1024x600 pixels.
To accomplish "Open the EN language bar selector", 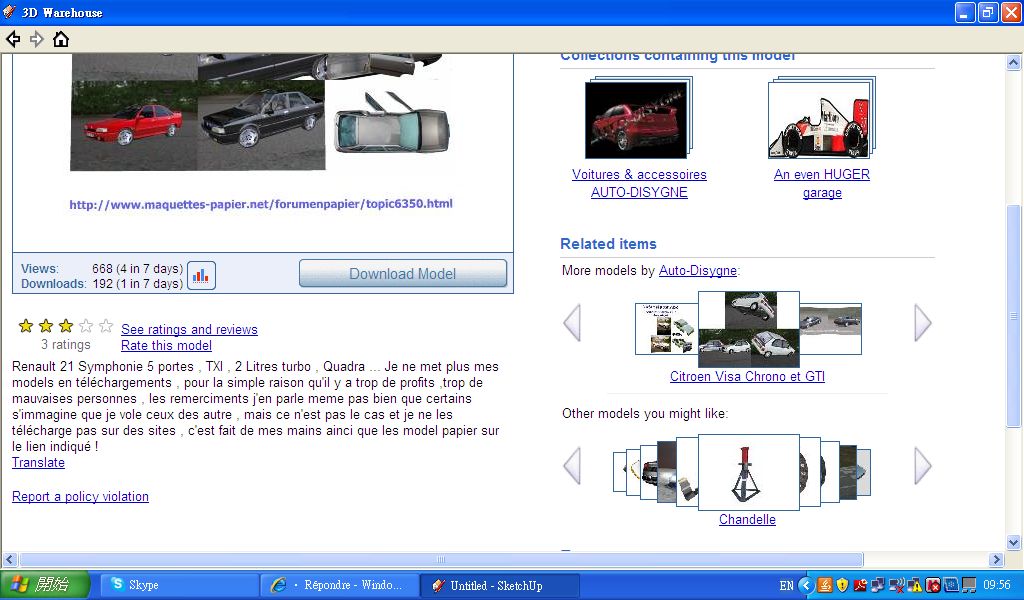I will pyautogui.click(x=786, y=585).
